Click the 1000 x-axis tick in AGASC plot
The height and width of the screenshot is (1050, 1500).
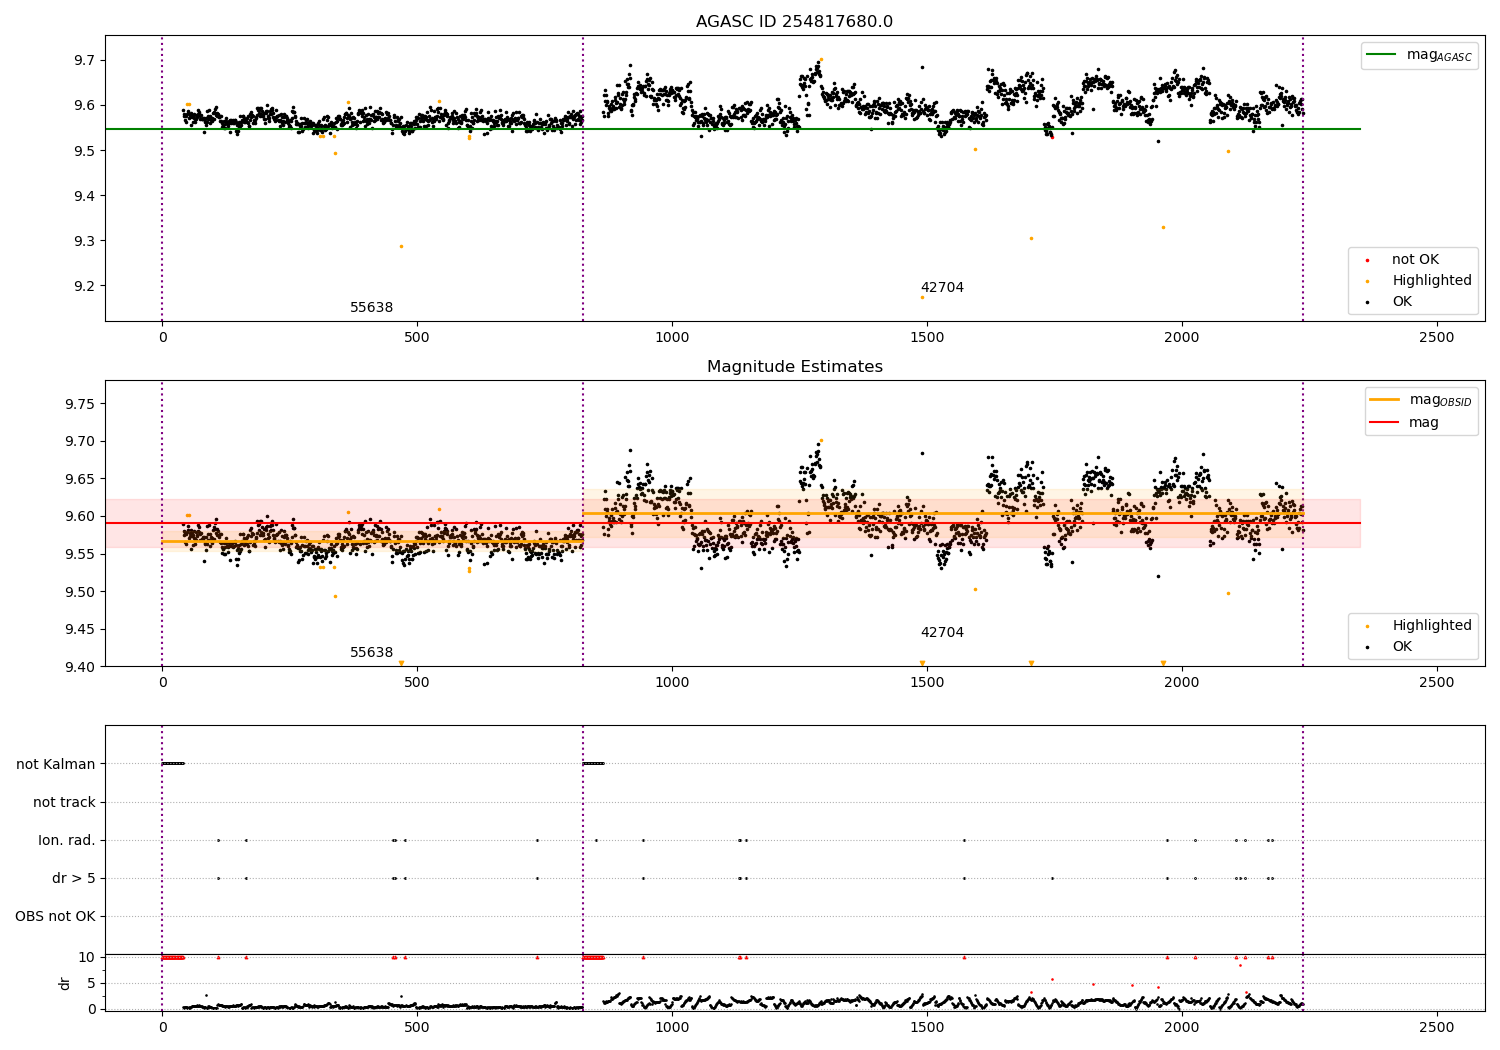point(672,338)
